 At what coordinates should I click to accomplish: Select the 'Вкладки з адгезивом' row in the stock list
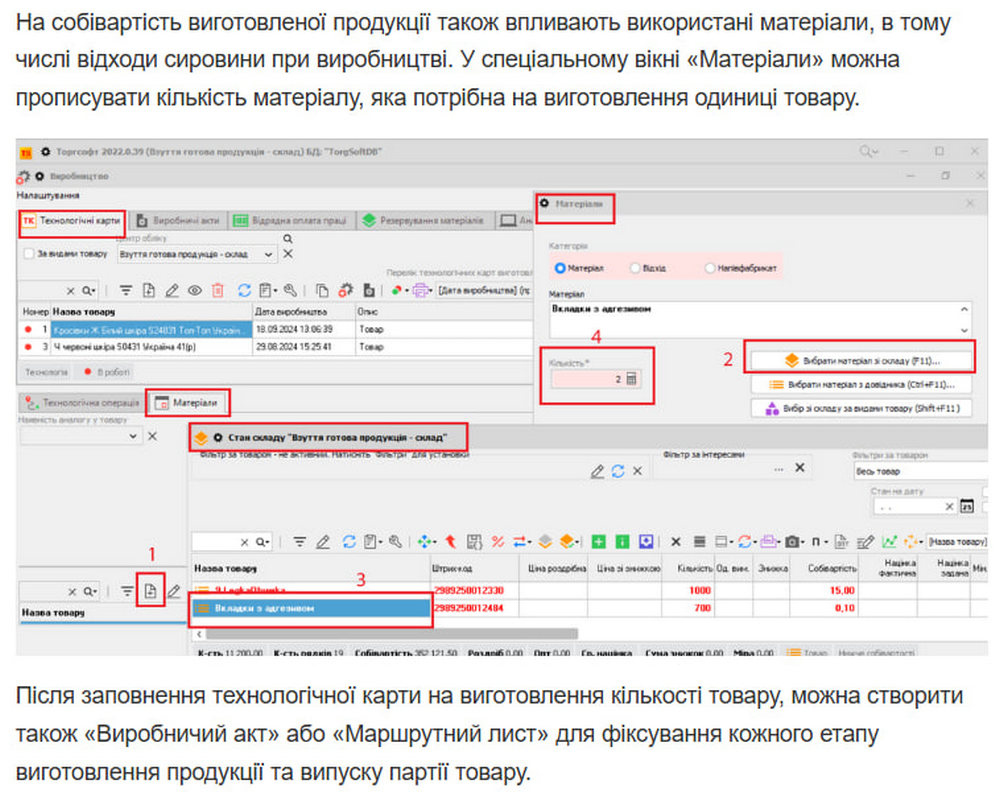click(311, 608)
